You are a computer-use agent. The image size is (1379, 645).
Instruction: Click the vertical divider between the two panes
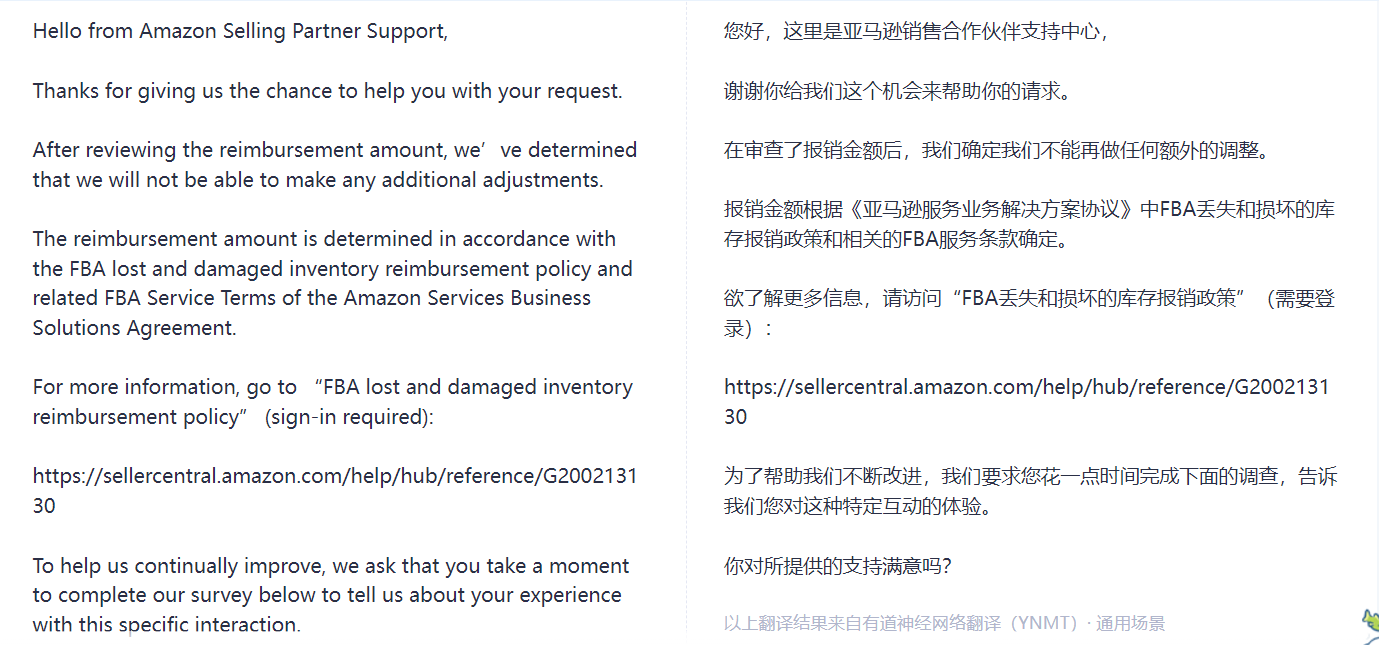687,322
